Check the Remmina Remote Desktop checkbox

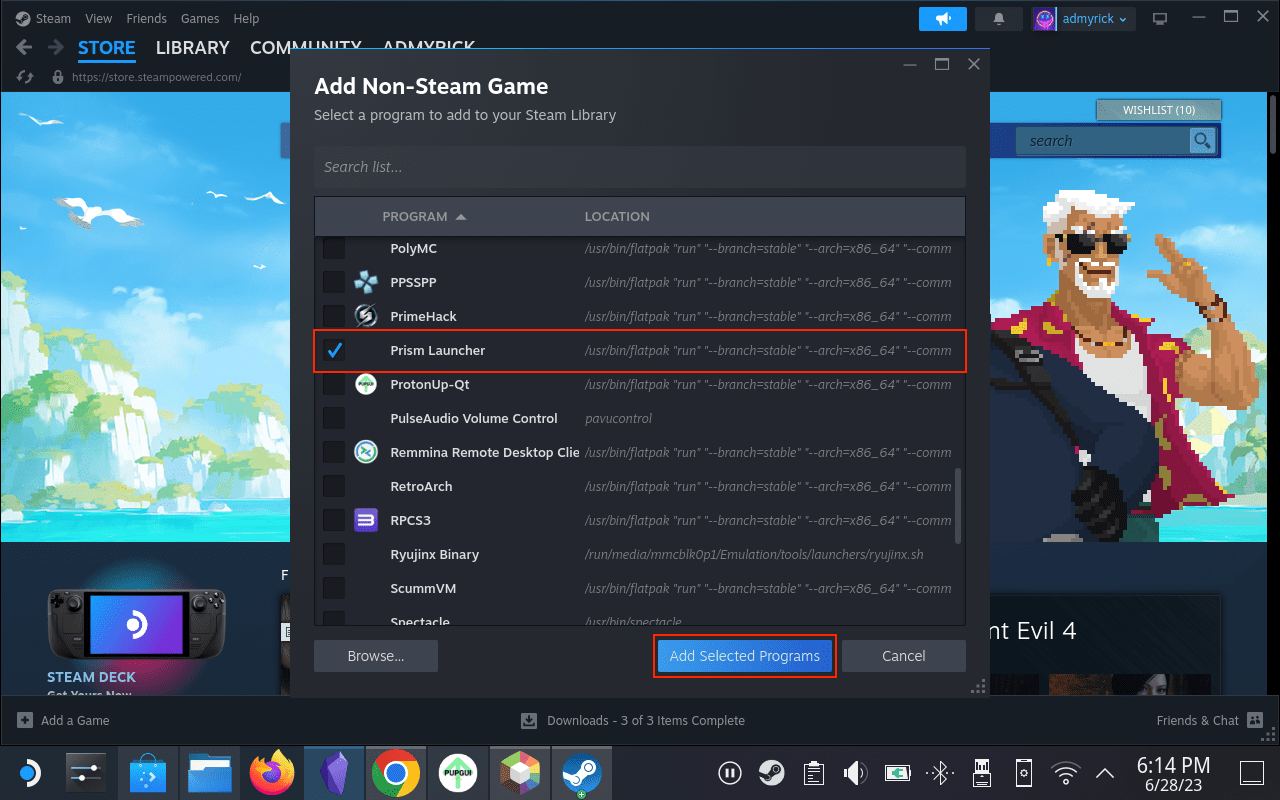click(x=334, y=452)
